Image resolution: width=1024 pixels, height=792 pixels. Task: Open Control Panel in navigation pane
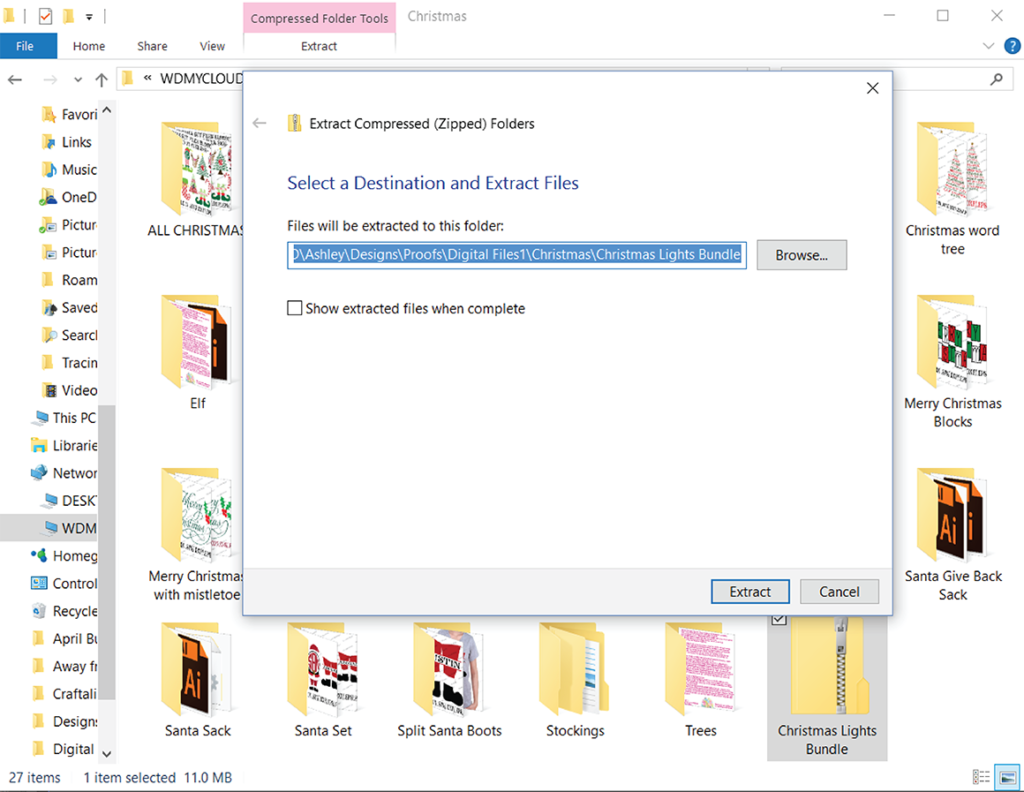point(65,583)
